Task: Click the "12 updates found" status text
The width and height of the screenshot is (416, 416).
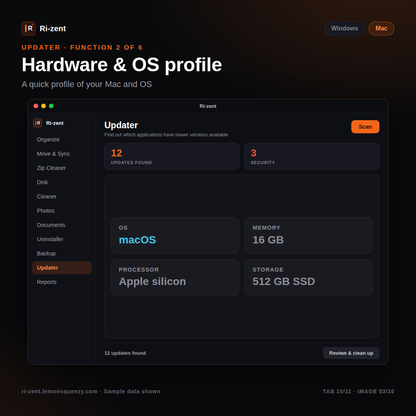Action: coord(125,353)
